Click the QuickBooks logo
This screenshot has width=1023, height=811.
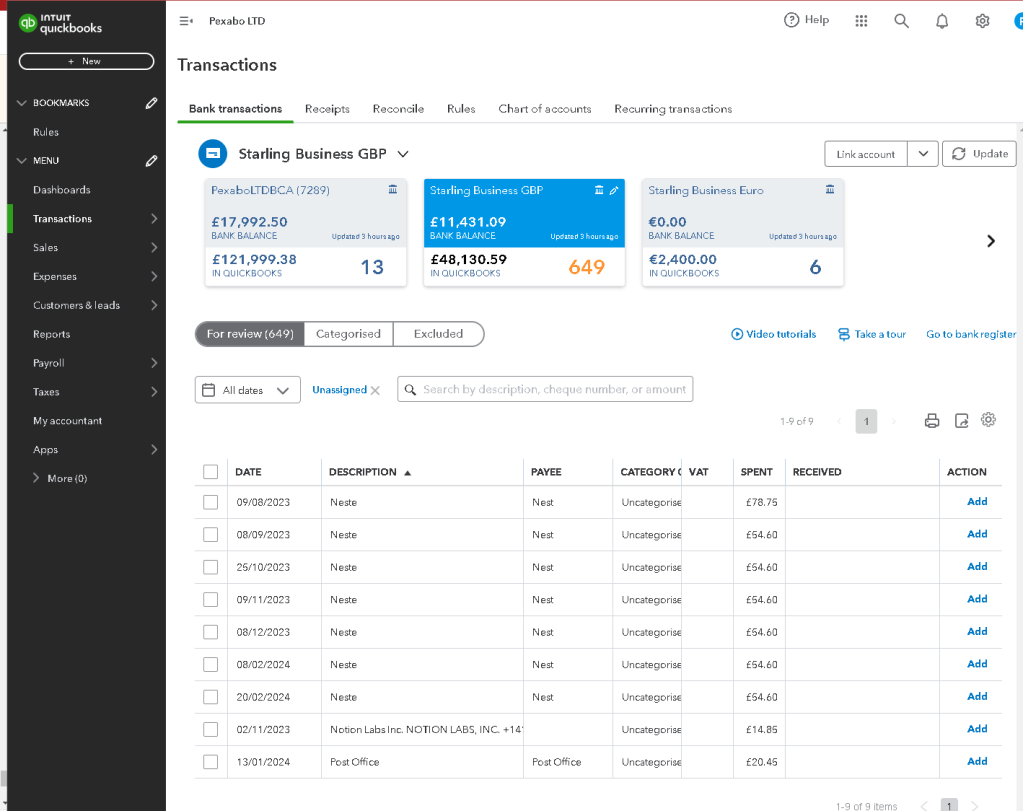pos(60,23)
